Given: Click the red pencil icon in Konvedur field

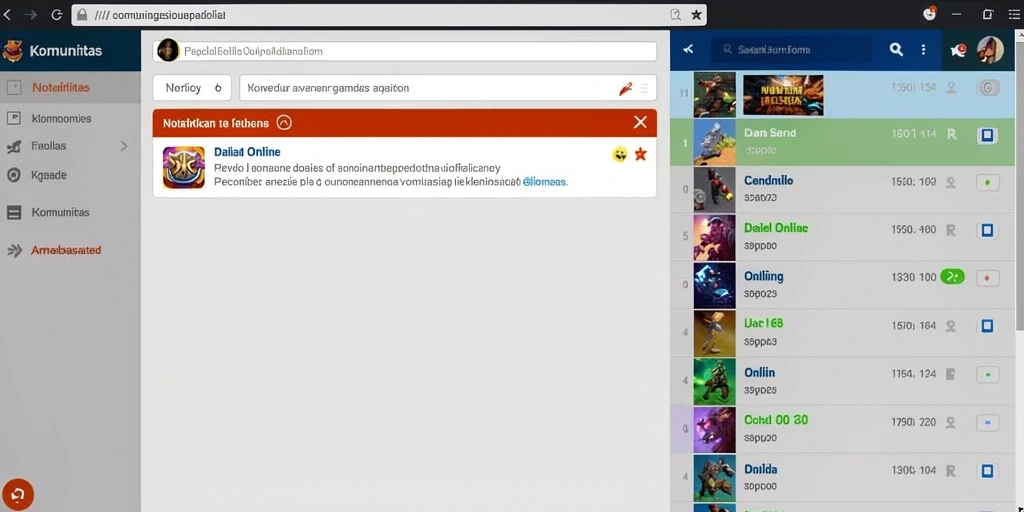Looking at the screenshot, I should pos(625,89).
